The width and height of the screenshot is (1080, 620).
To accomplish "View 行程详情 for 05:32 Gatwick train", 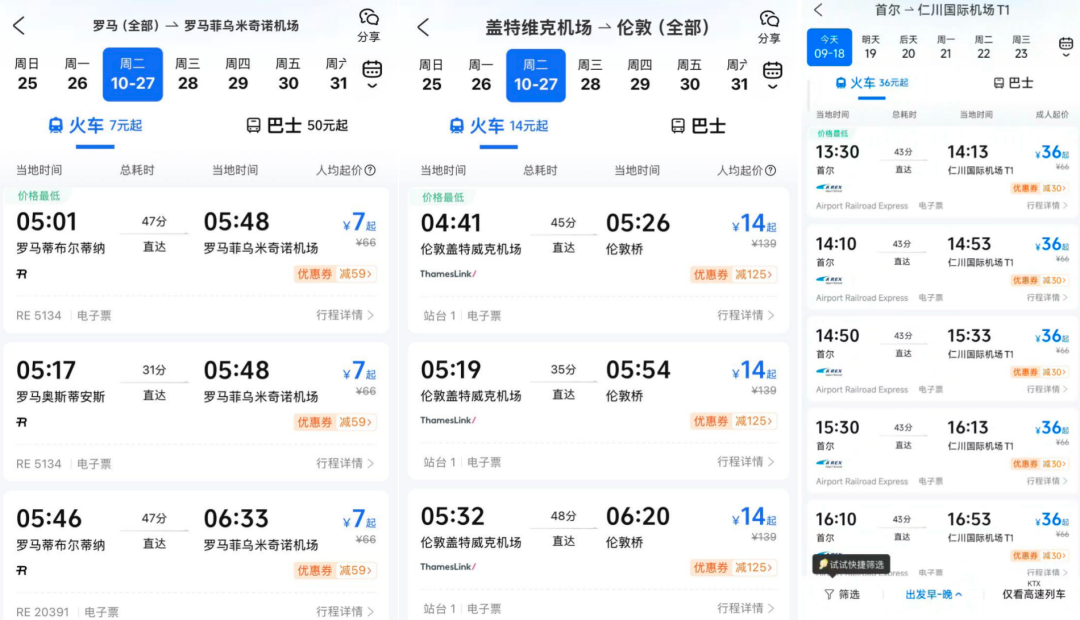I will (746, 608).
